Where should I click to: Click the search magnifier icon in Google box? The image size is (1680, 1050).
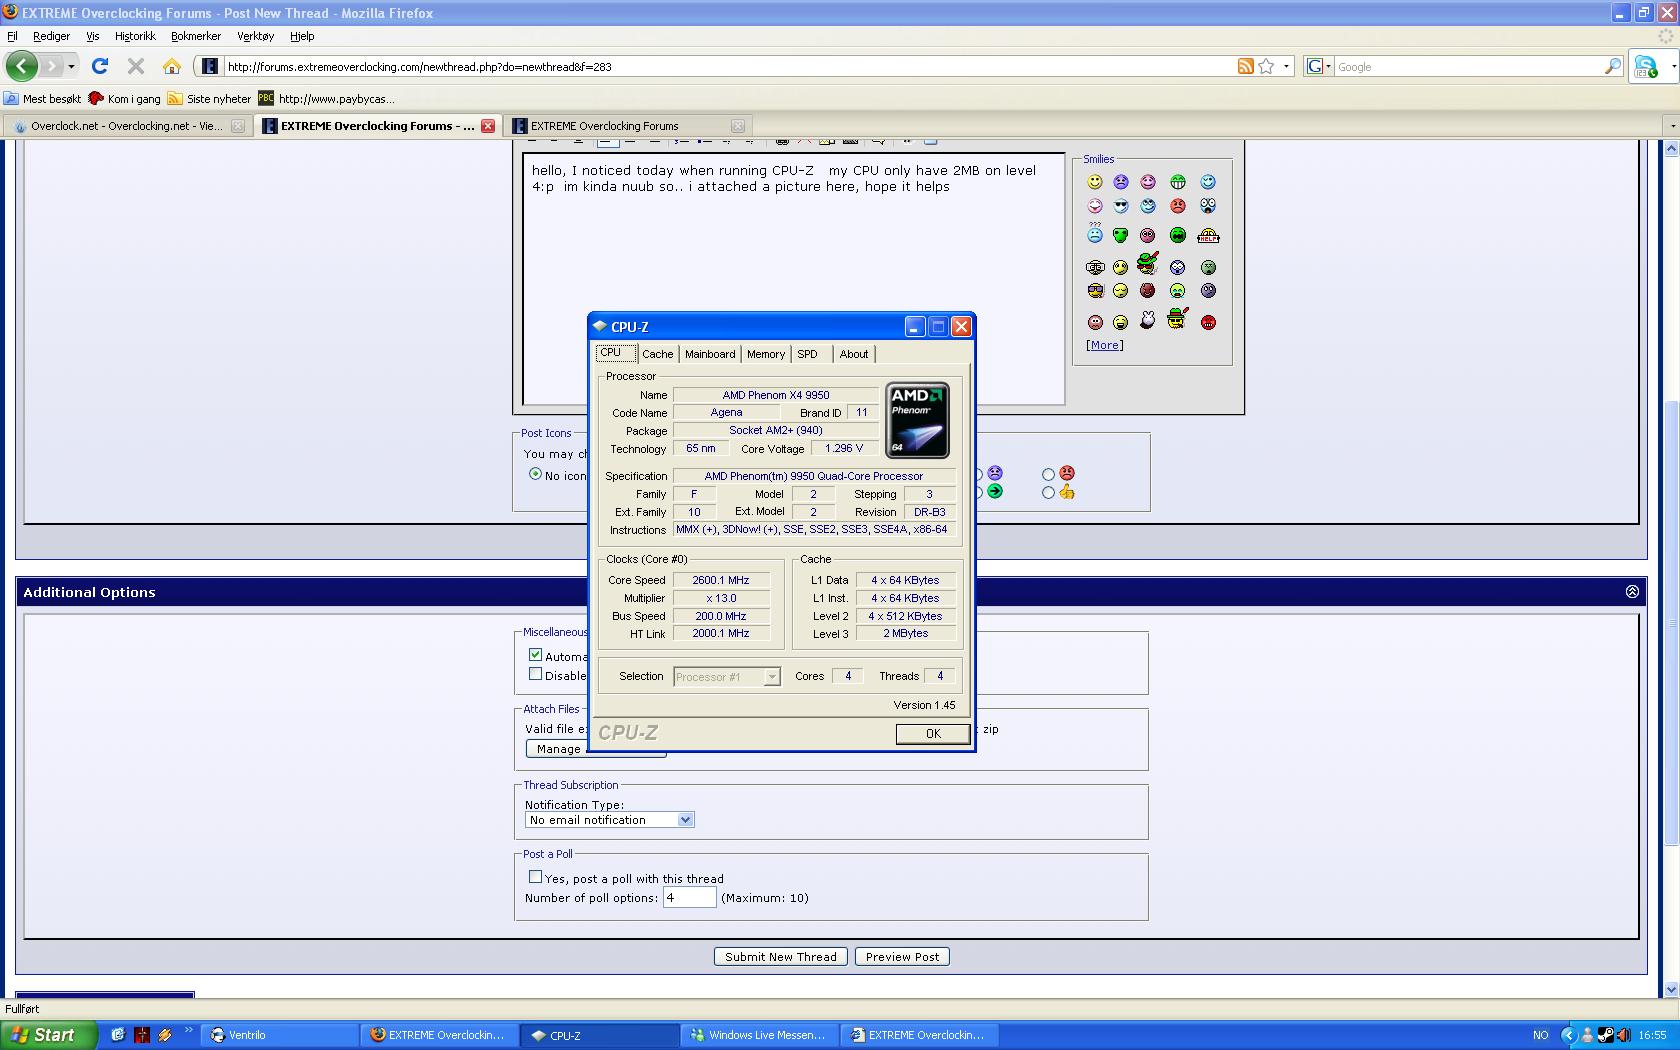[x=1612, y=66]
